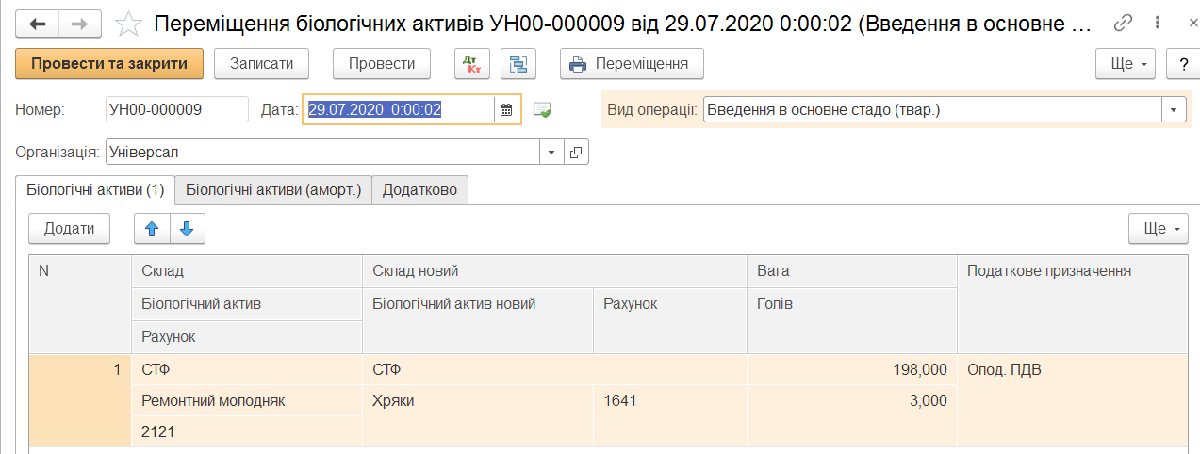Open the document structure icon
Viewport: 1200px width, 454px height.
tap(518, 64)
